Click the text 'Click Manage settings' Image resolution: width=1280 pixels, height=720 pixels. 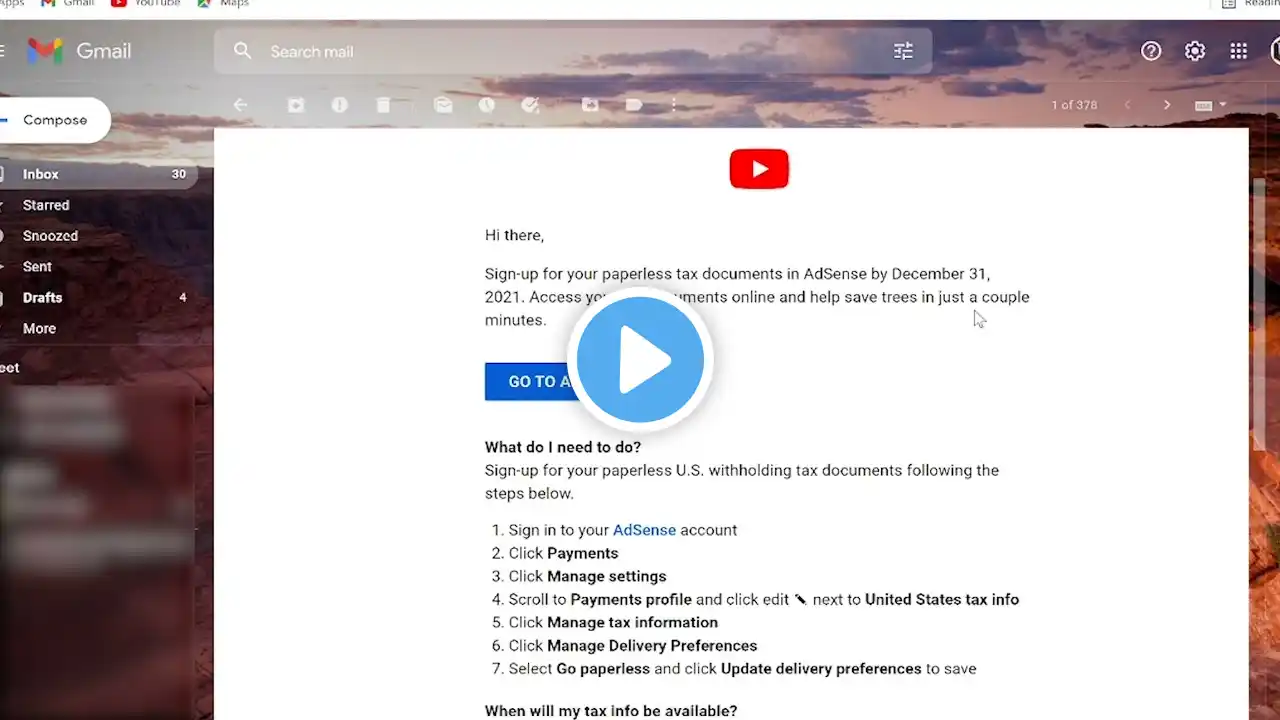587,576
